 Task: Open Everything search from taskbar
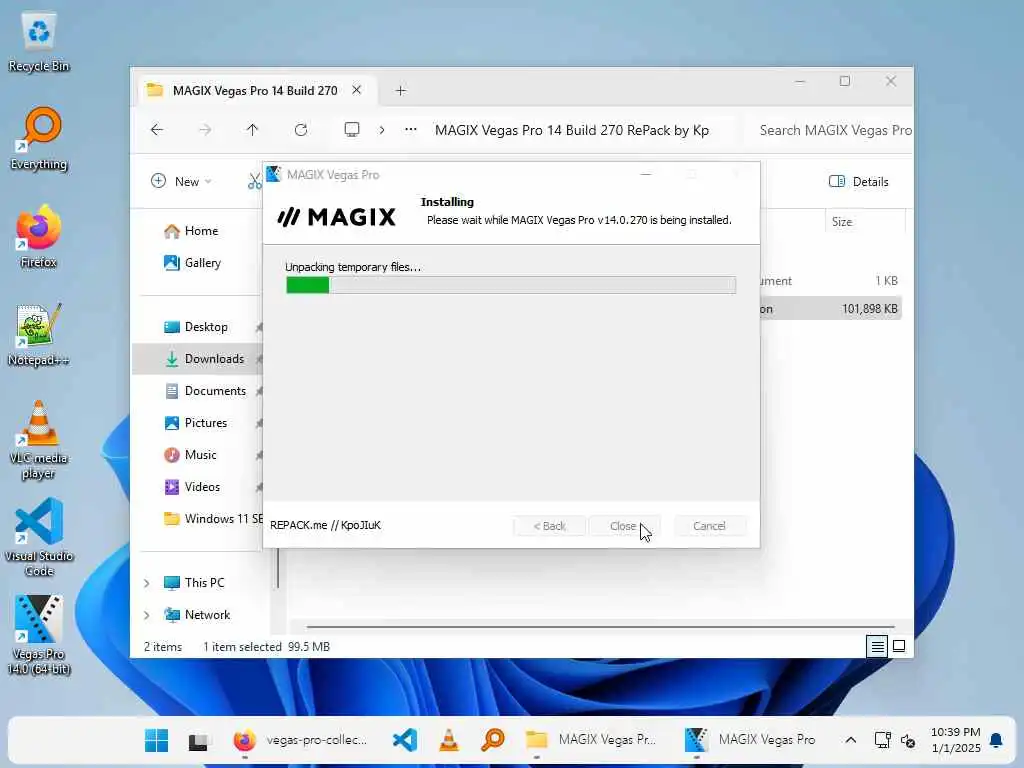tap(492, 741)
